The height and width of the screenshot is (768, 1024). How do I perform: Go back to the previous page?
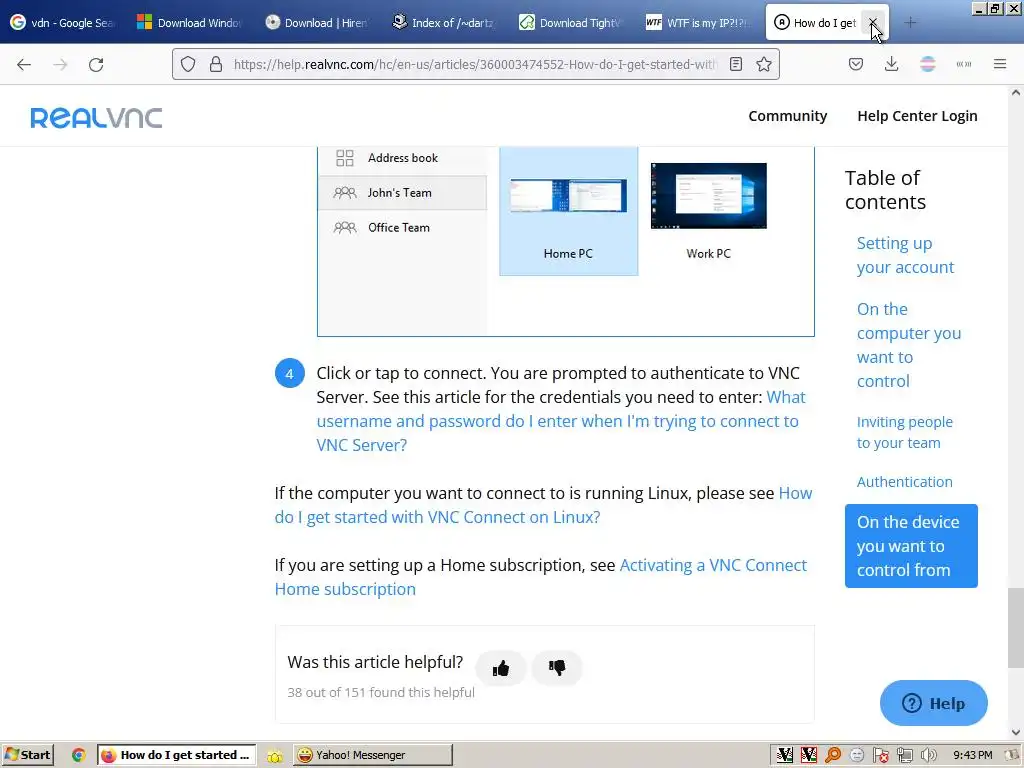click(24, 64)
